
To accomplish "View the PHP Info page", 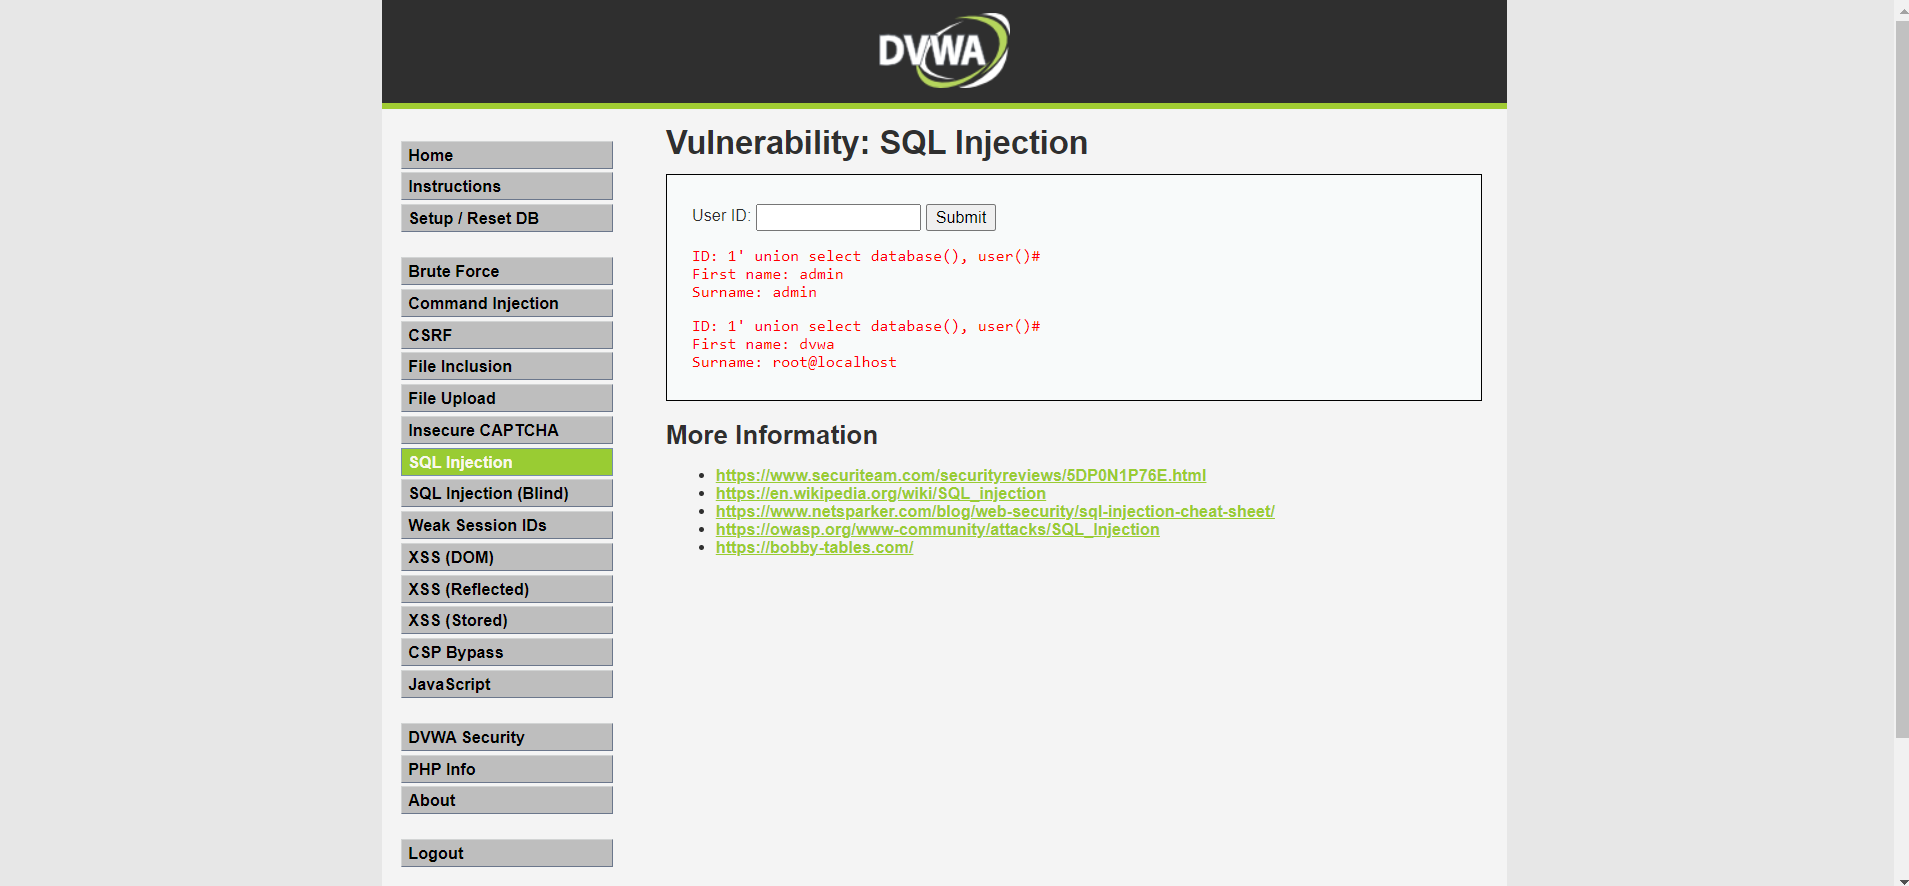I will pos(507,769).
